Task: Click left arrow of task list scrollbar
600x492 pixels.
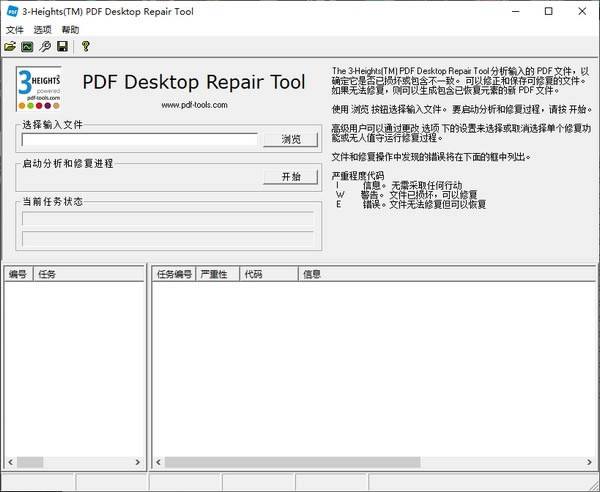Action: (10, 462)
